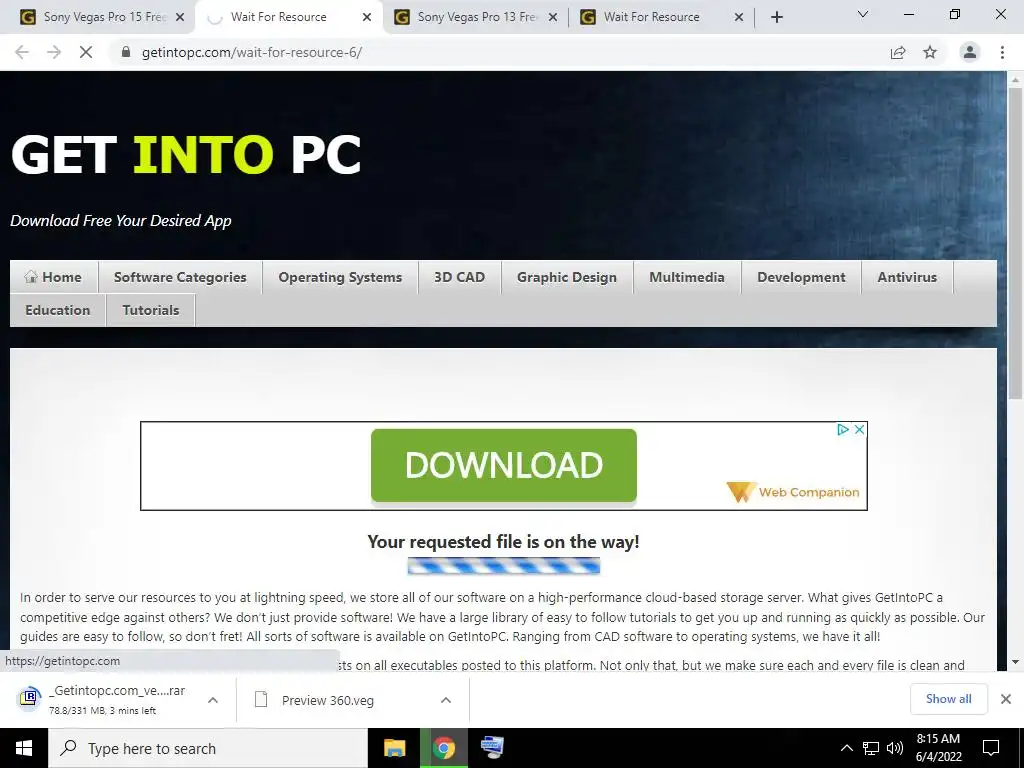The height and width of the screenshot is (768, 1024).
Task: Open a new tab with plus icon
Action: coord(776,17)
